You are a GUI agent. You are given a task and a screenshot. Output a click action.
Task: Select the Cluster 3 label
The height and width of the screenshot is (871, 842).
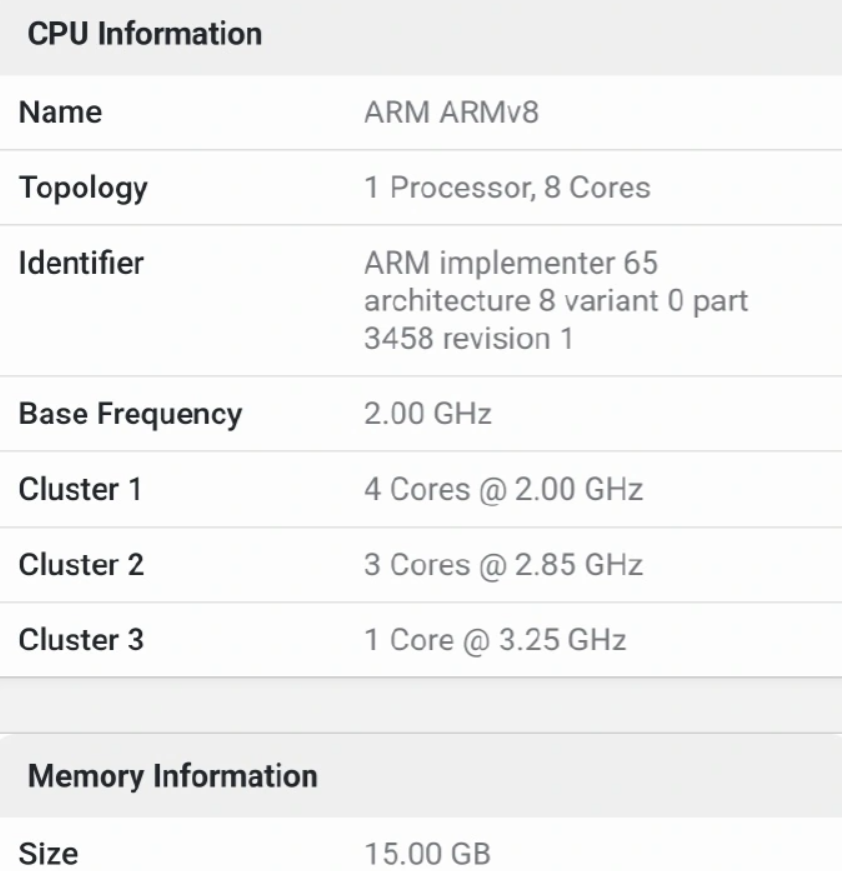[x=82, y=640]
